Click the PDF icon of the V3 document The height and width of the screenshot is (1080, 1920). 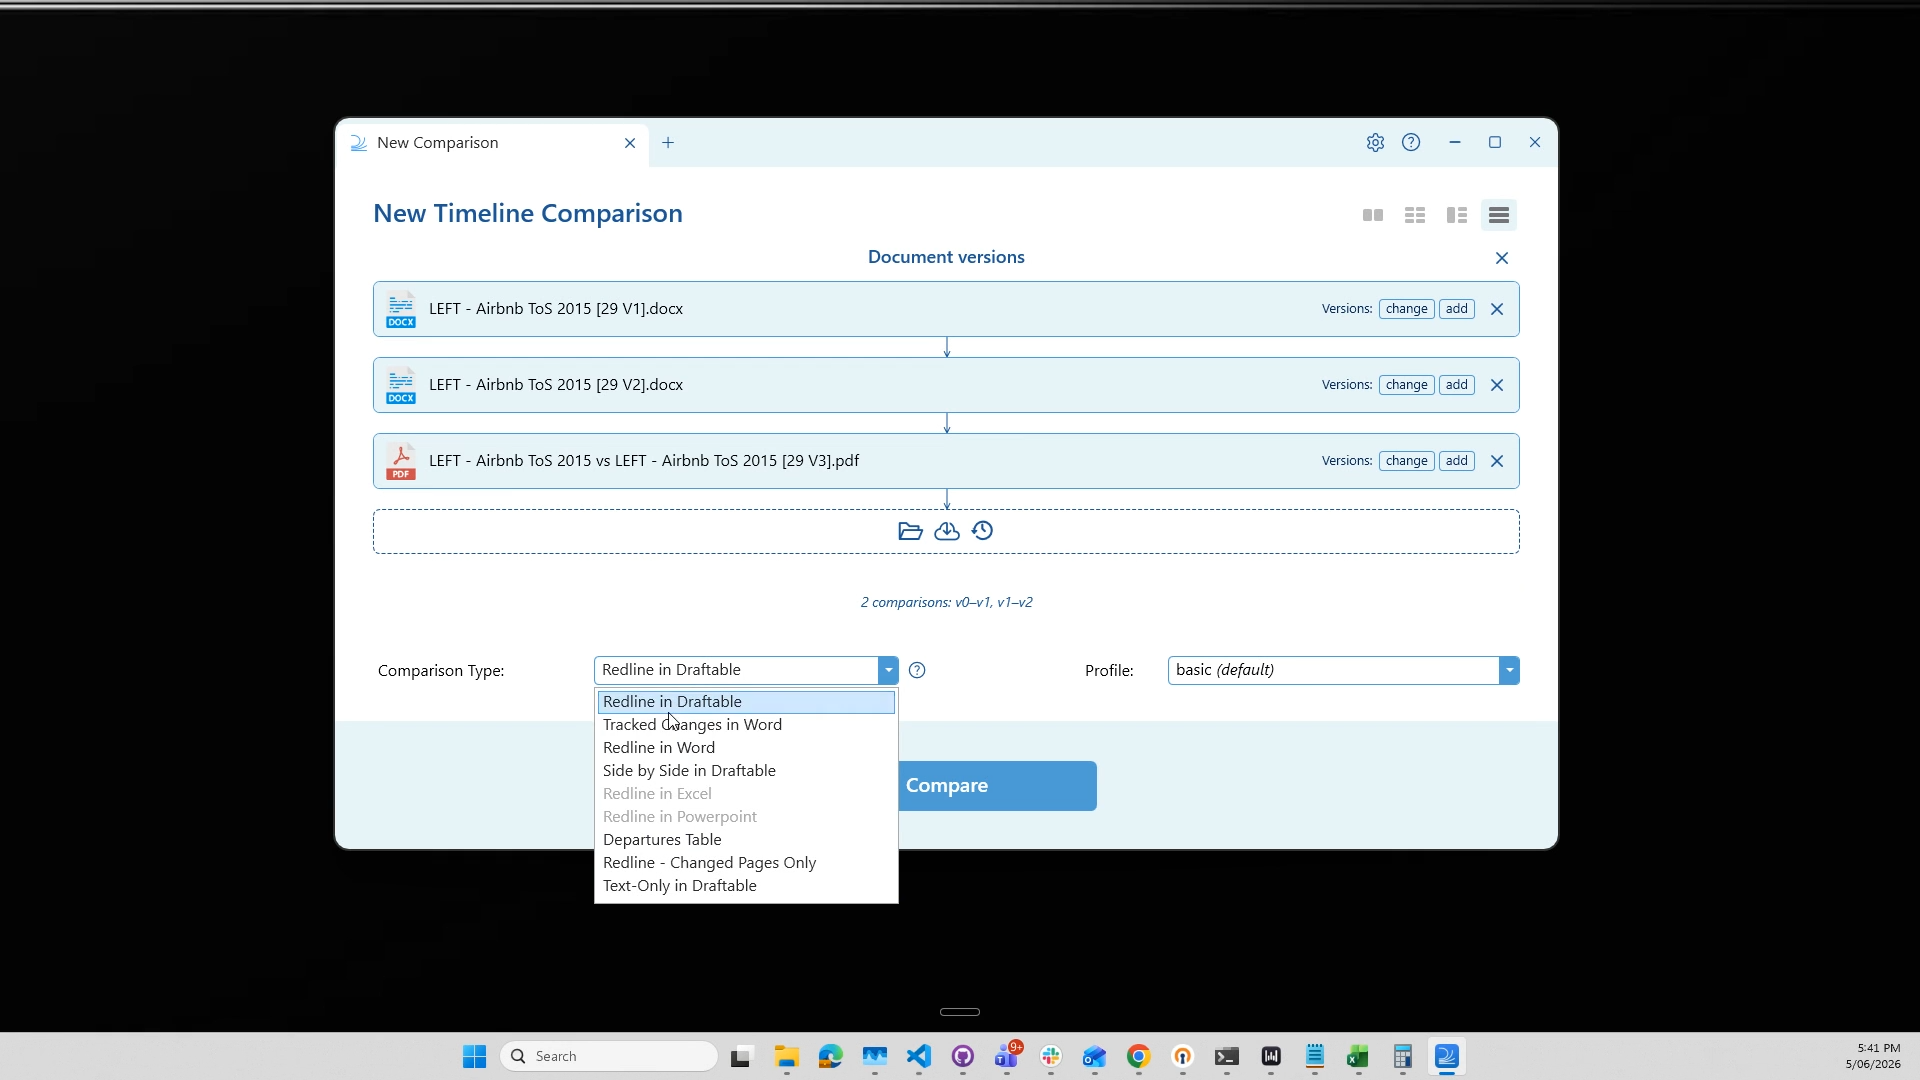click(x=401, y=461)
